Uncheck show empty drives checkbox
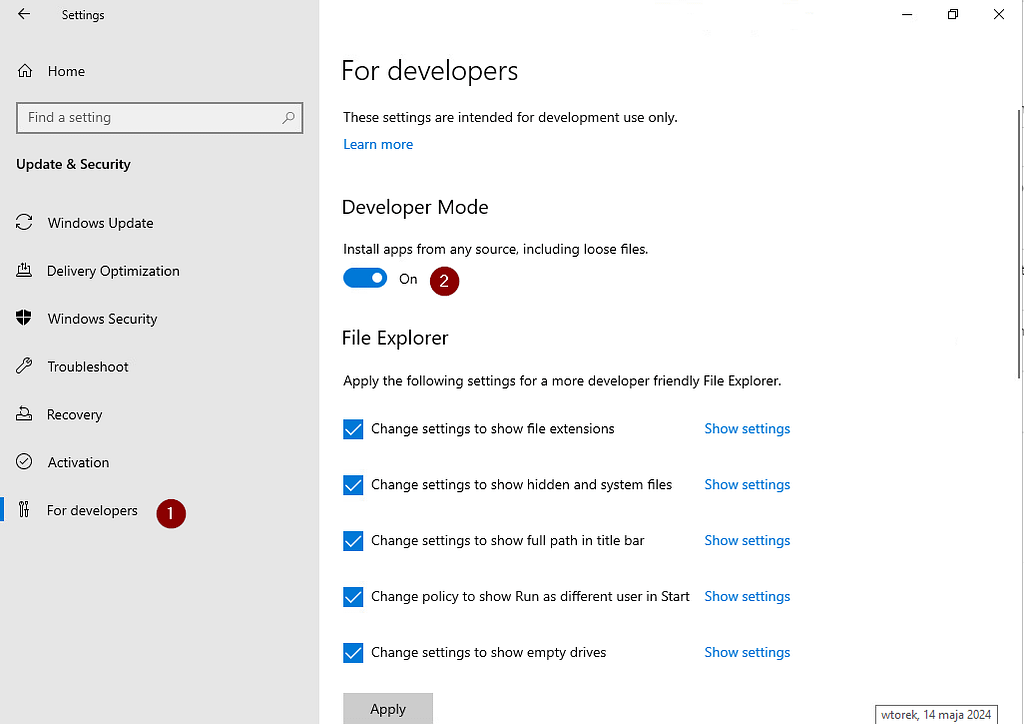This screenshot has height=724, width=1024. [x=353, y=653]
